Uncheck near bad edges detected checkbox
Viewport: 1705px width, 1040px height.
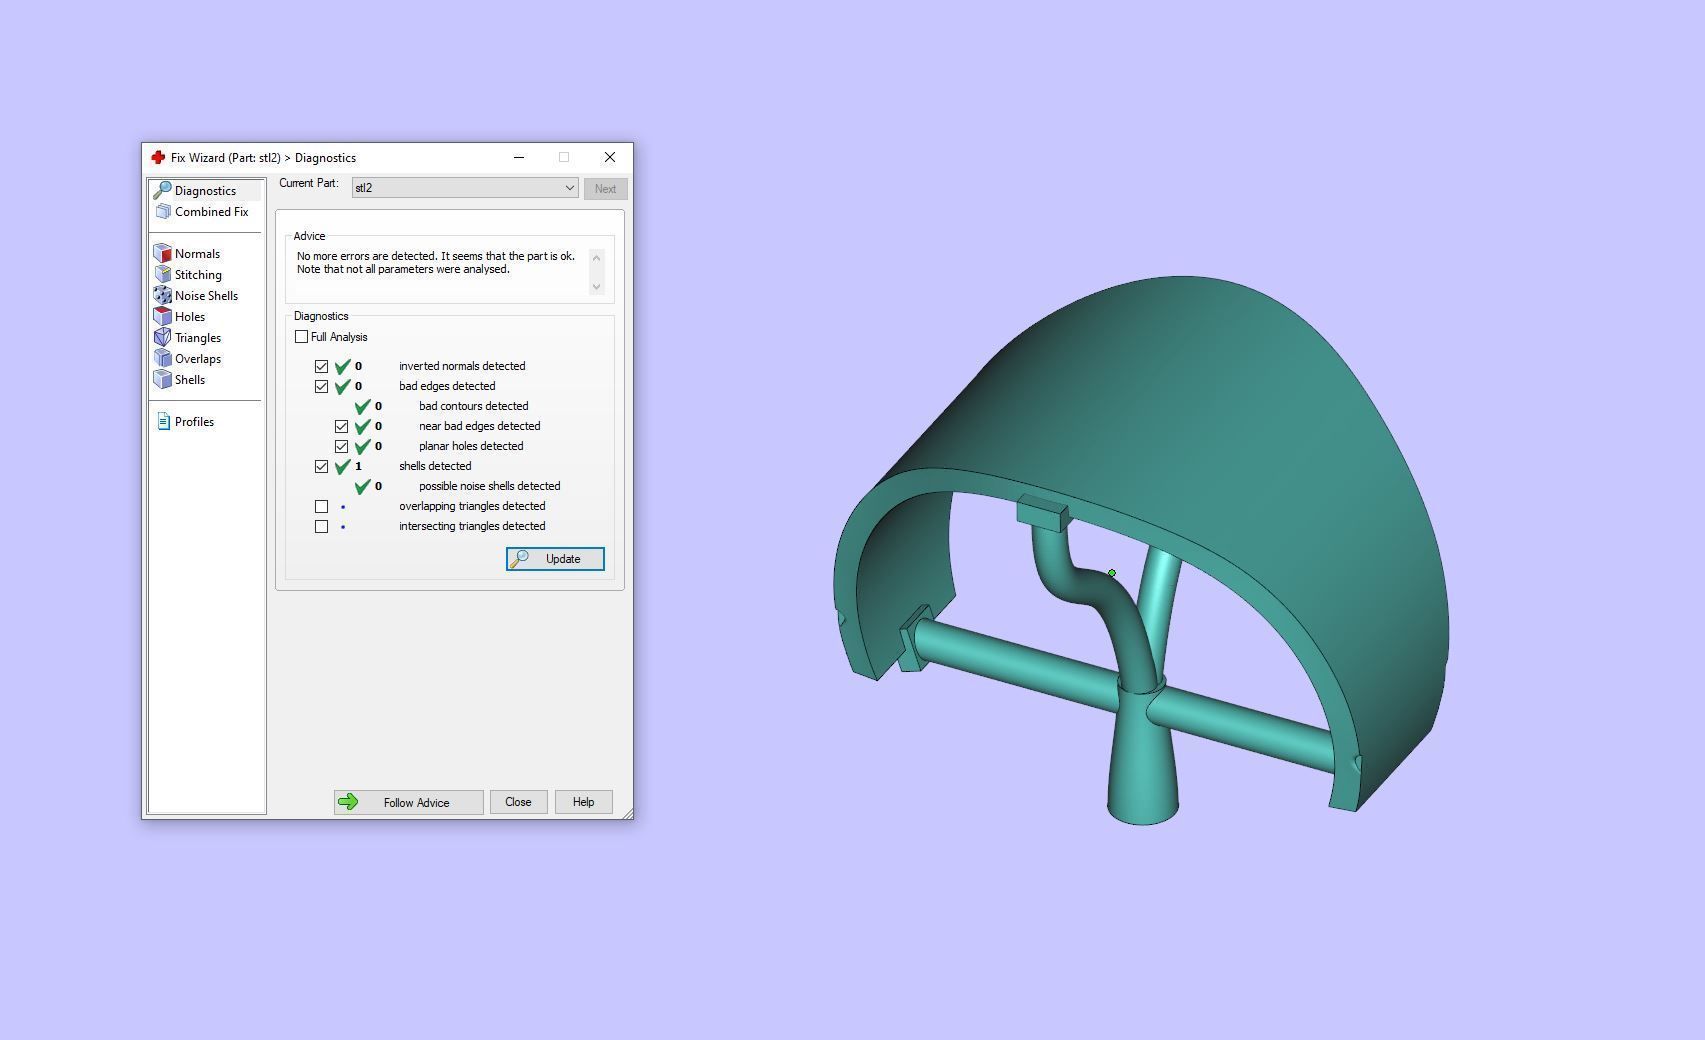coord(341,426)
